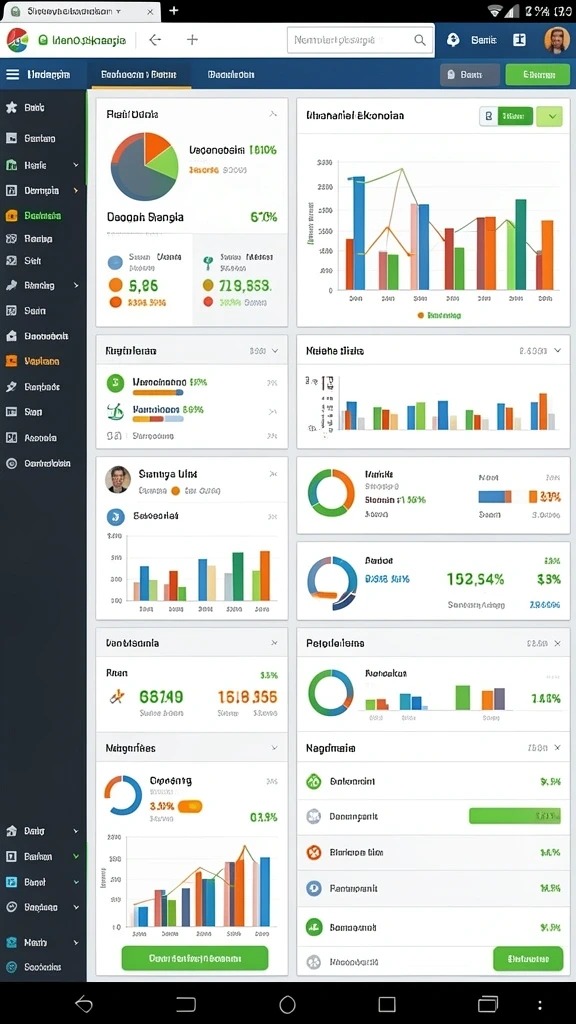Image resolution: width=576 pixels, height=1024 pixels.
Task: Open the light green chevron dropdown above the chart
Action: click(549, 117)
